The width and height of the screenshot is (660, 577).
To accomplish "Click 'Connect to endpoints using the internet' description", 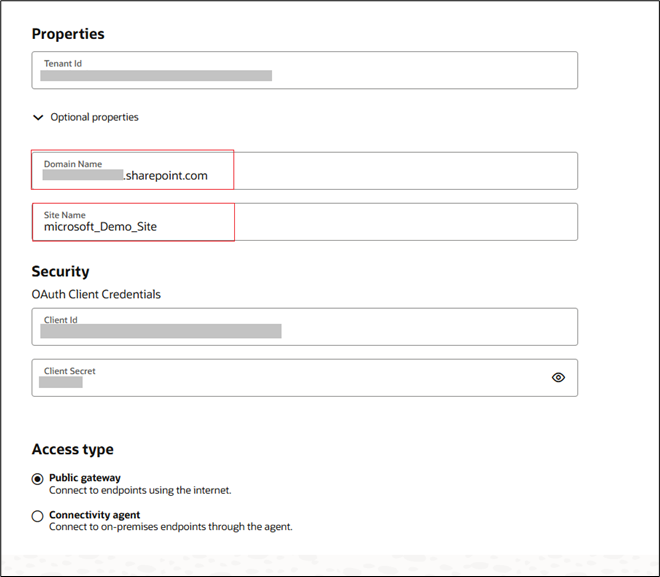I will tap(140, 490).
